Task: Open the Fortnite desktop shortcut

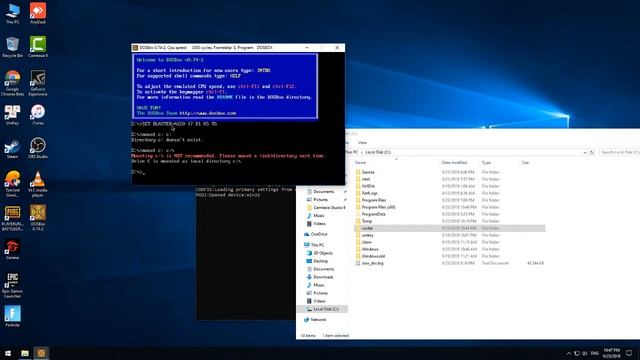Action: point(13,317)
